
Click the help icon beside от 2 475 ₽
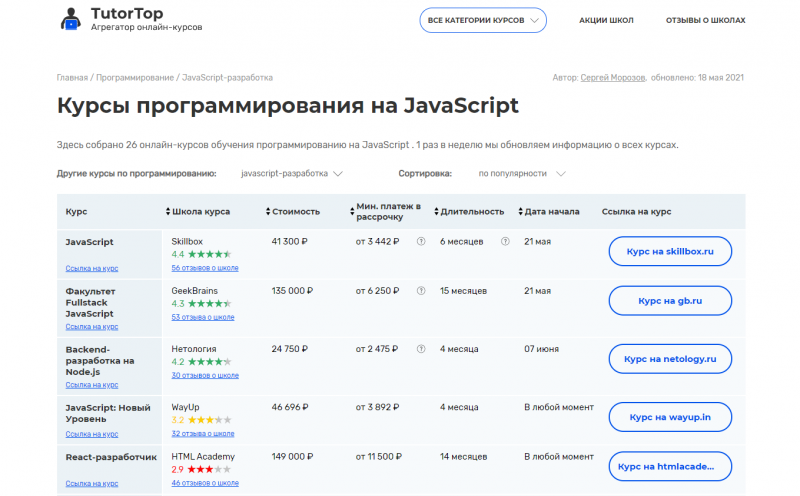(x=421, y=349)
